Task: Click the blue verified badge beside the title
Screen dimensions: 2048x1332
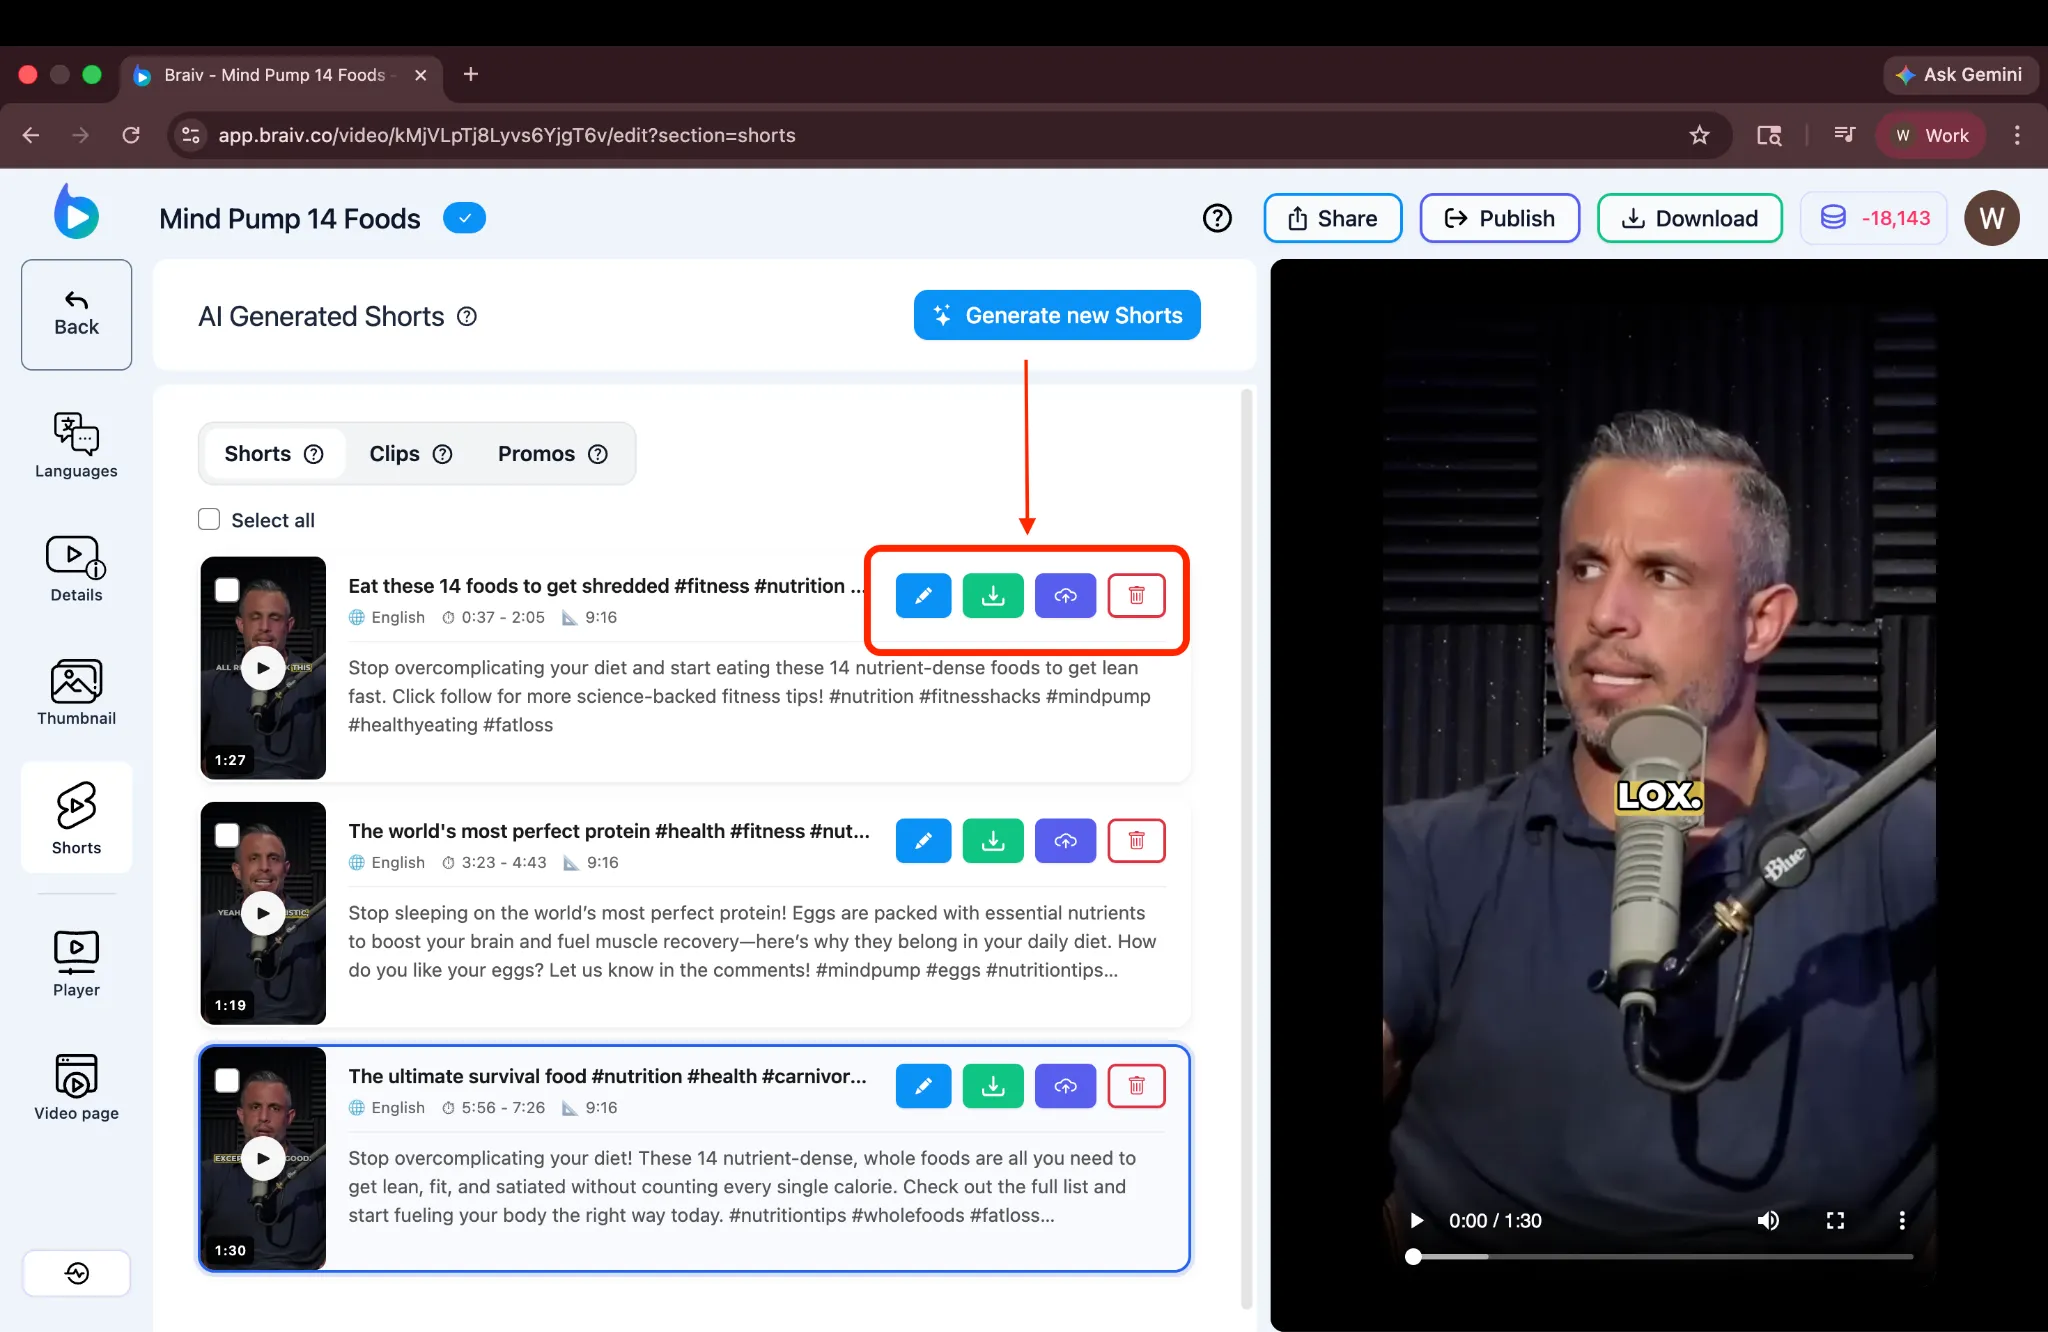Action: (464, 218)
